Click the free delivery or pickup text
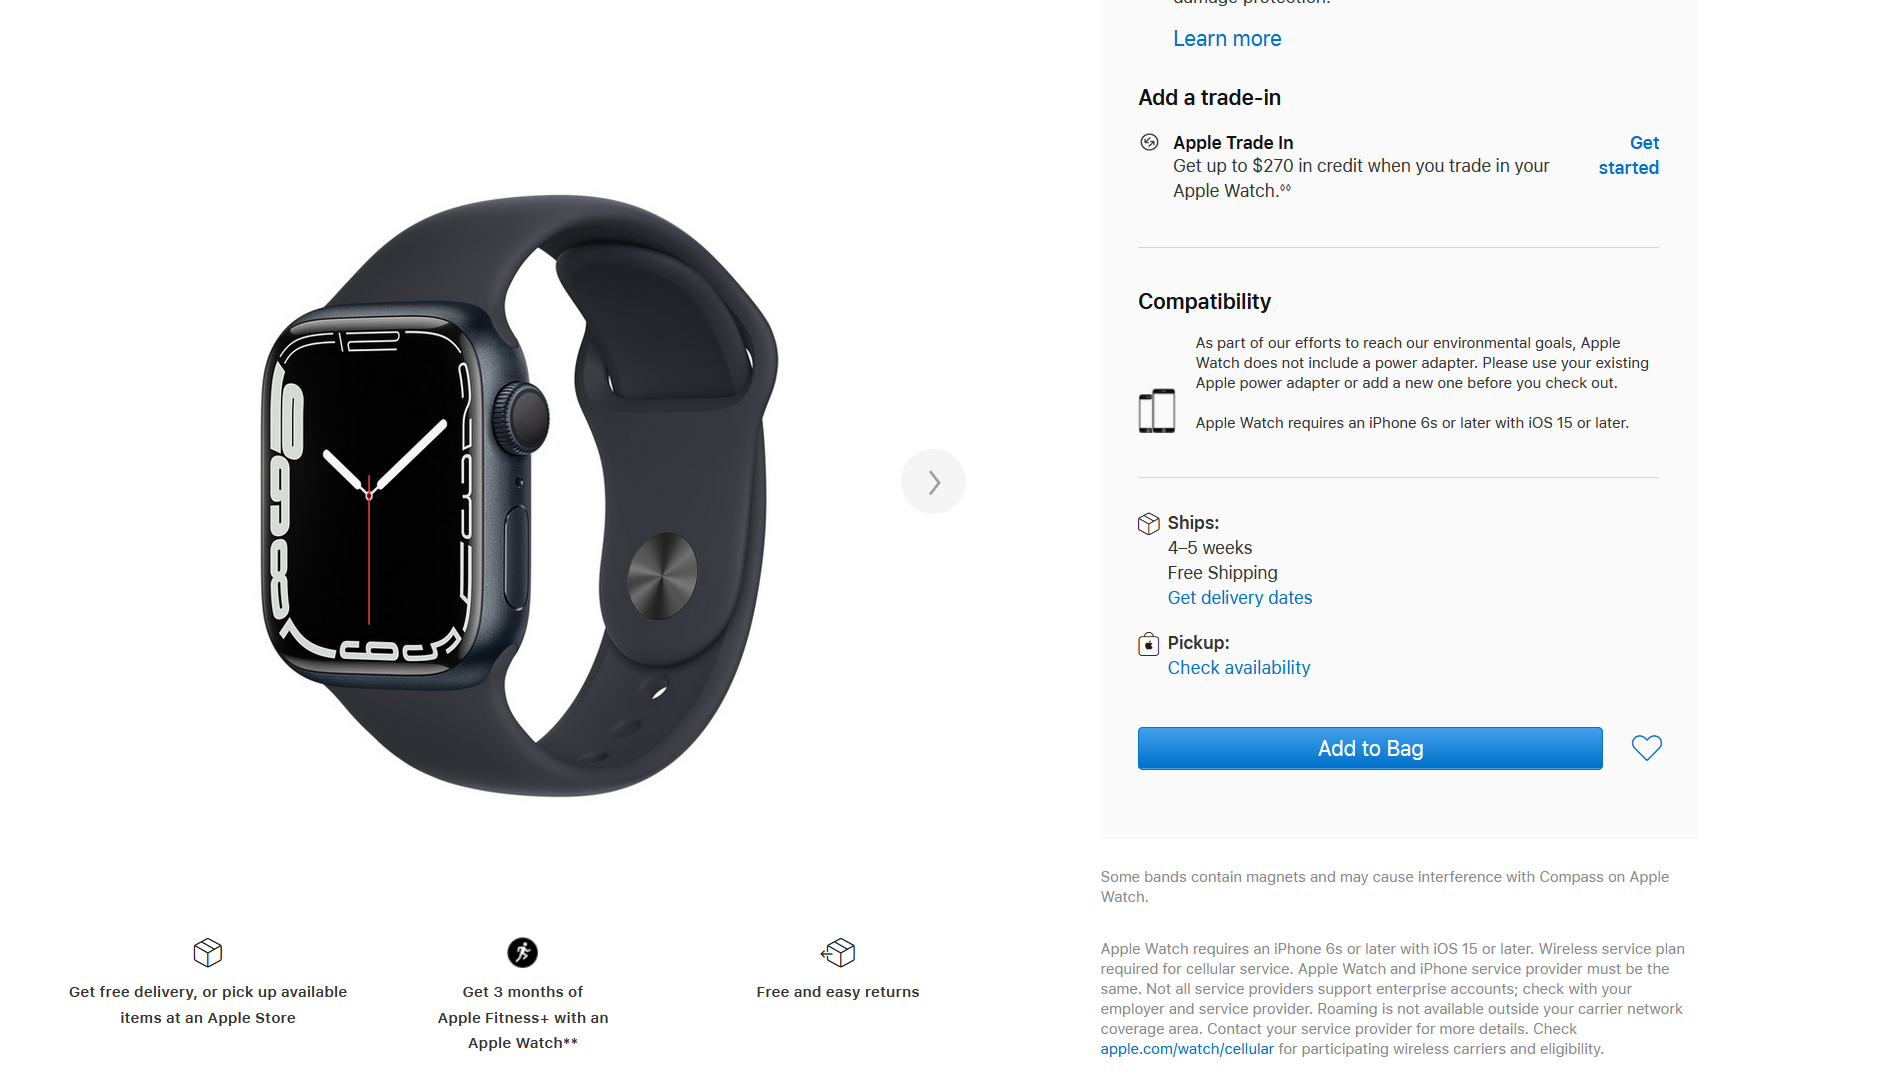The height and width of the screenshot is (1080, 1892). [x=208, y=1005]
